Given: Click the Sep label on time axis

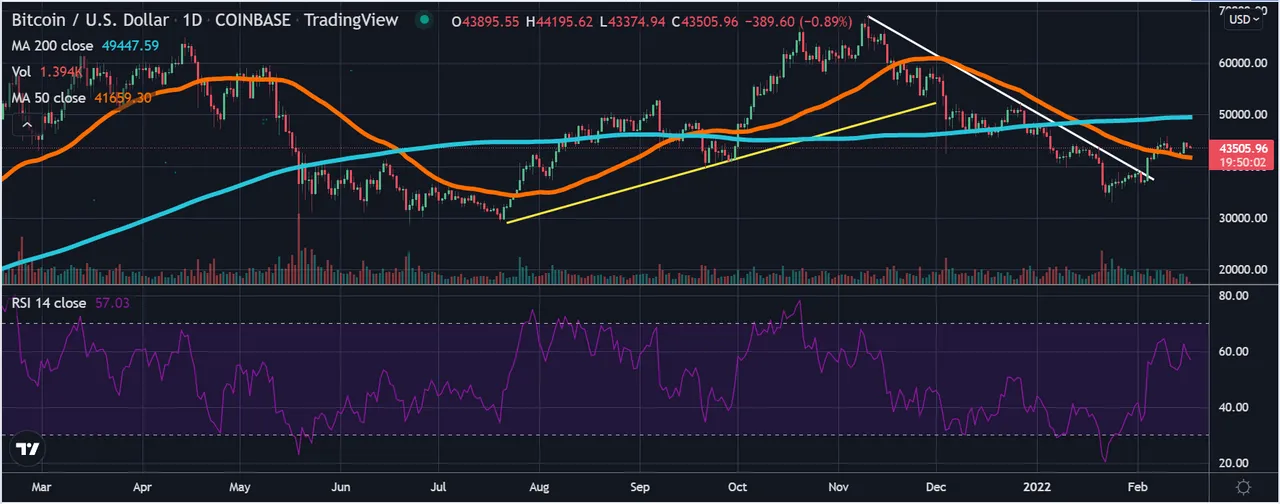Looking at the screenshot, I should click(x=640, y=487).
